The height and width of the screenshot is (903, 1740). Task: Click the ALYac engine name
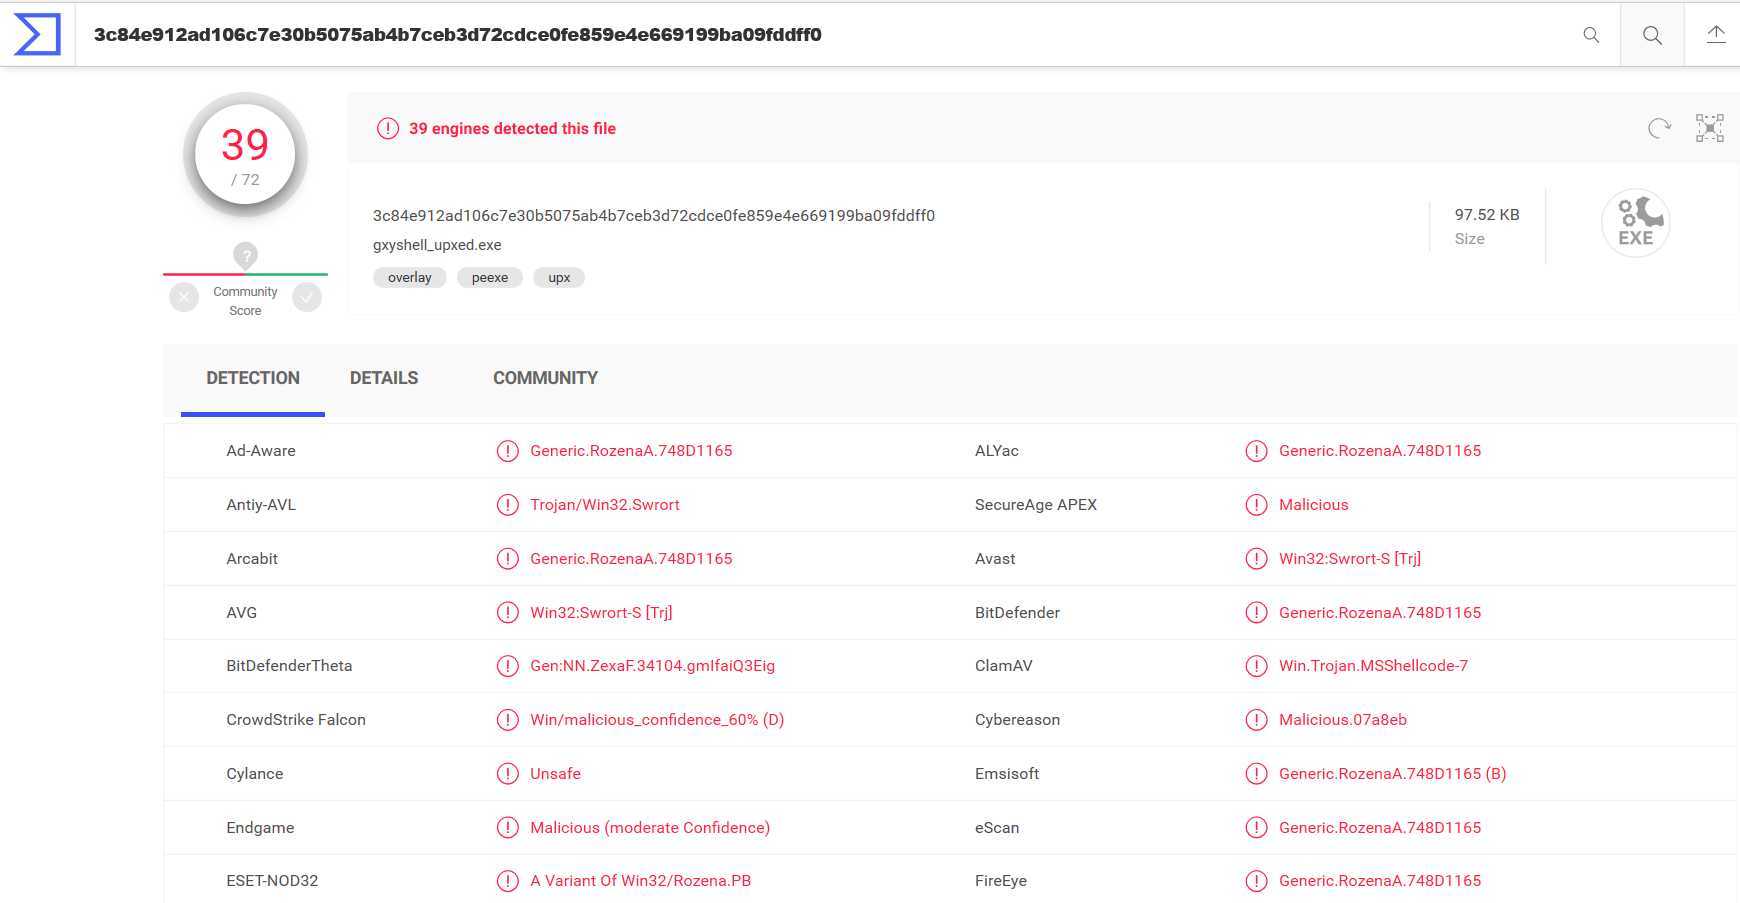(x=997, y=451)
